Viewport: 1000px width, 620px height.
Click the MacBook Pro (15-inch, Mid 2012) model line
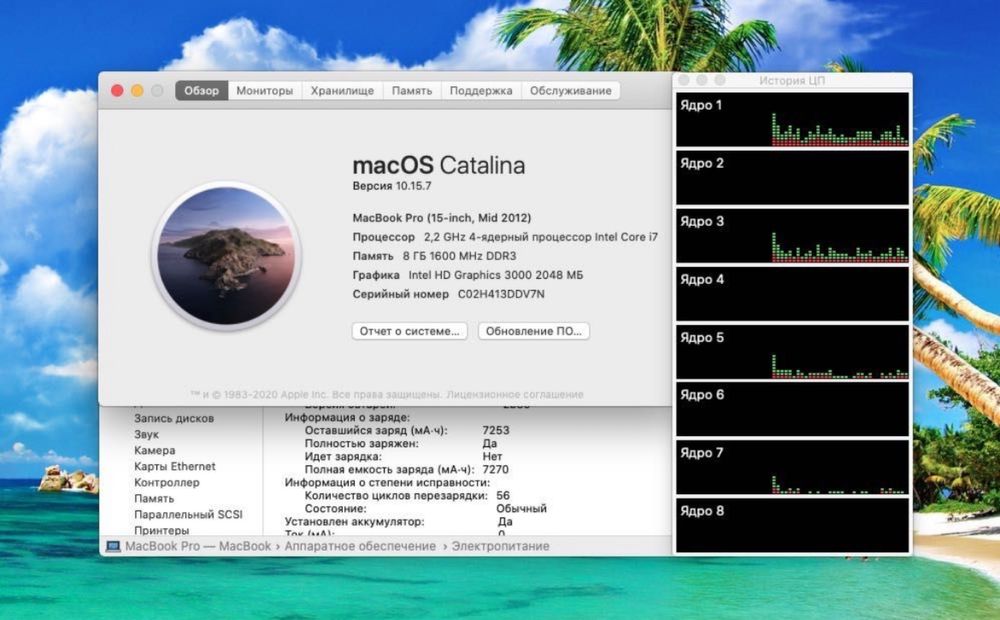(442, 218)
